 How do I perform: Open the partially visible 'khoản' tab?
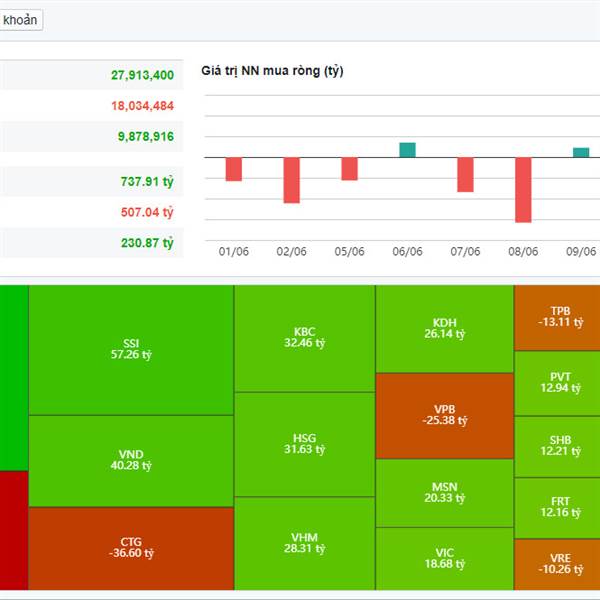coord(21,20)
